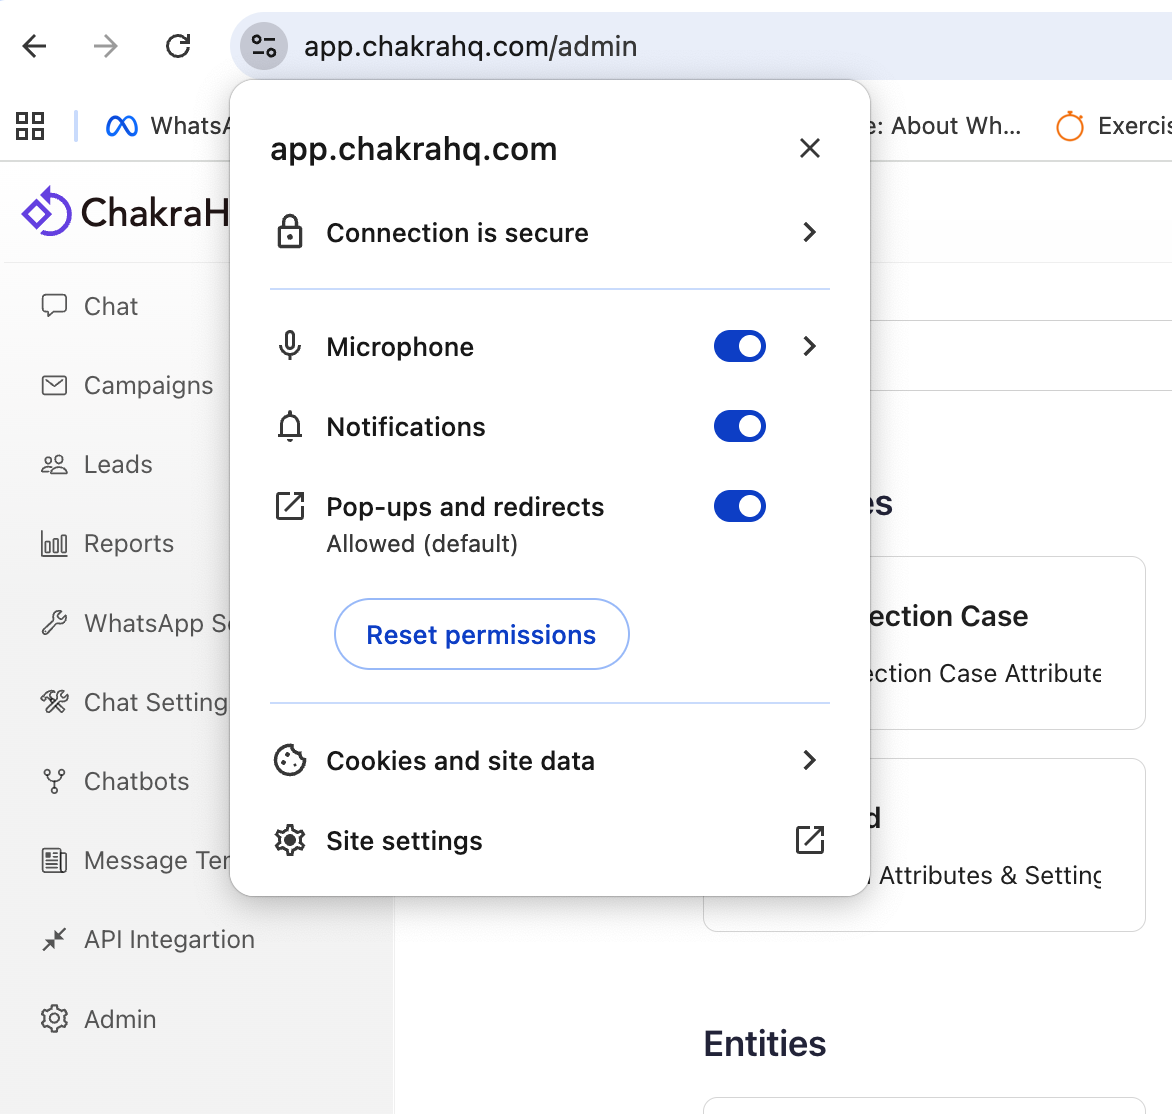
Task: Select Leads from the sidebar menu
Action: point(118,465)
